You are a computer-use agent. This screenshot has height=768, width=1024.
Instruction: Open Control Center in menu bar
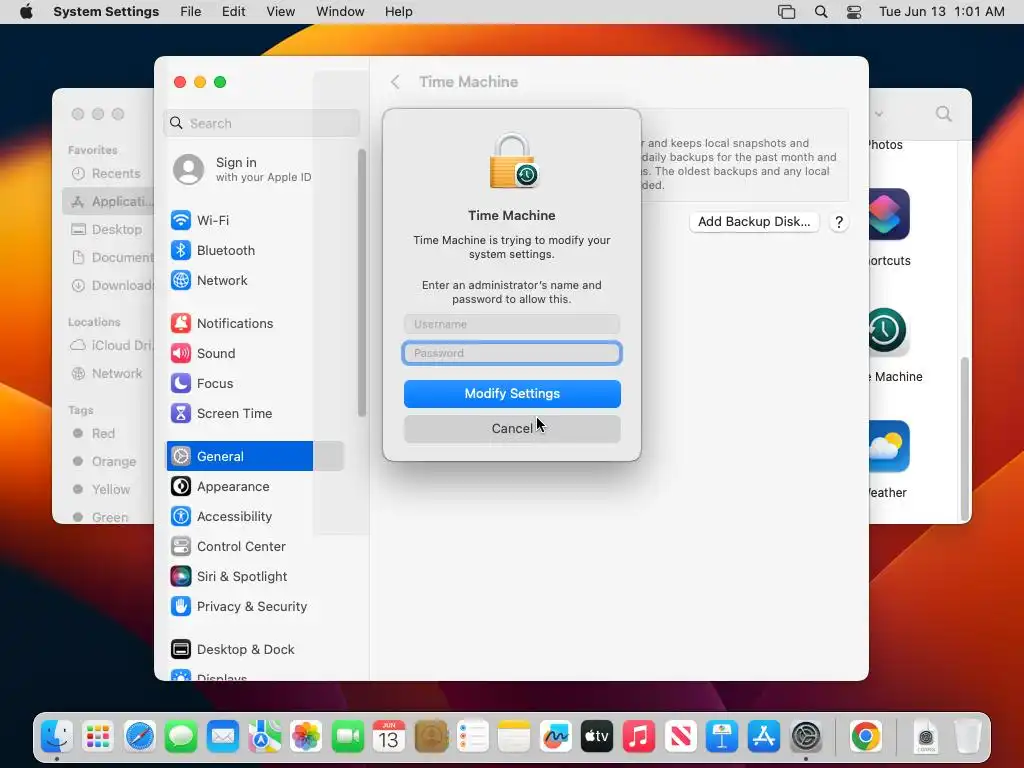coord(854,12)
